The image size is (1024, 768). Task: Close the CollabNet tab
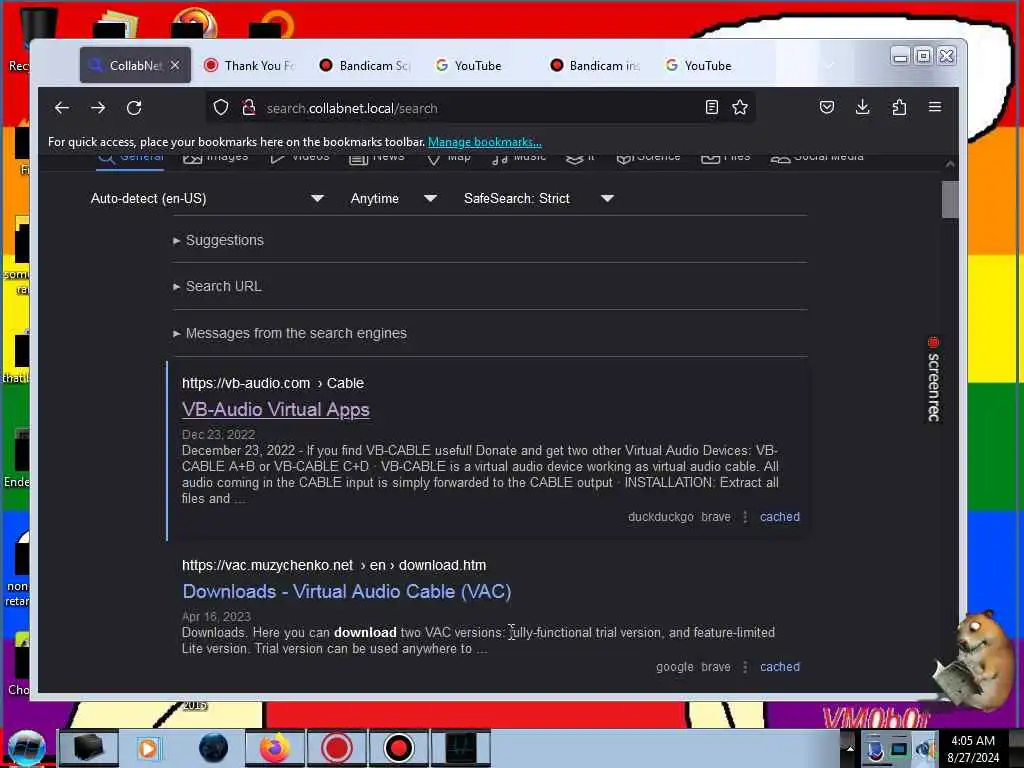tap(175, 65)
